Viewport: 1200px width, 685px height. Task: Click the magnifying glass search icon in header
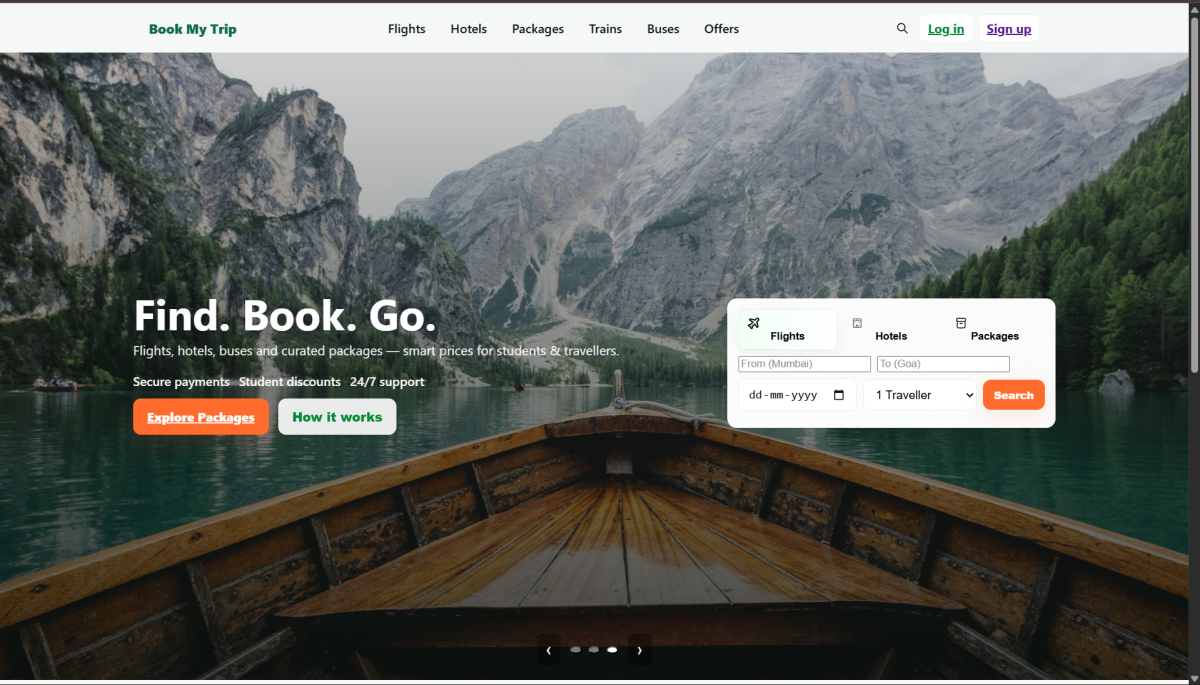coord(902,29)
